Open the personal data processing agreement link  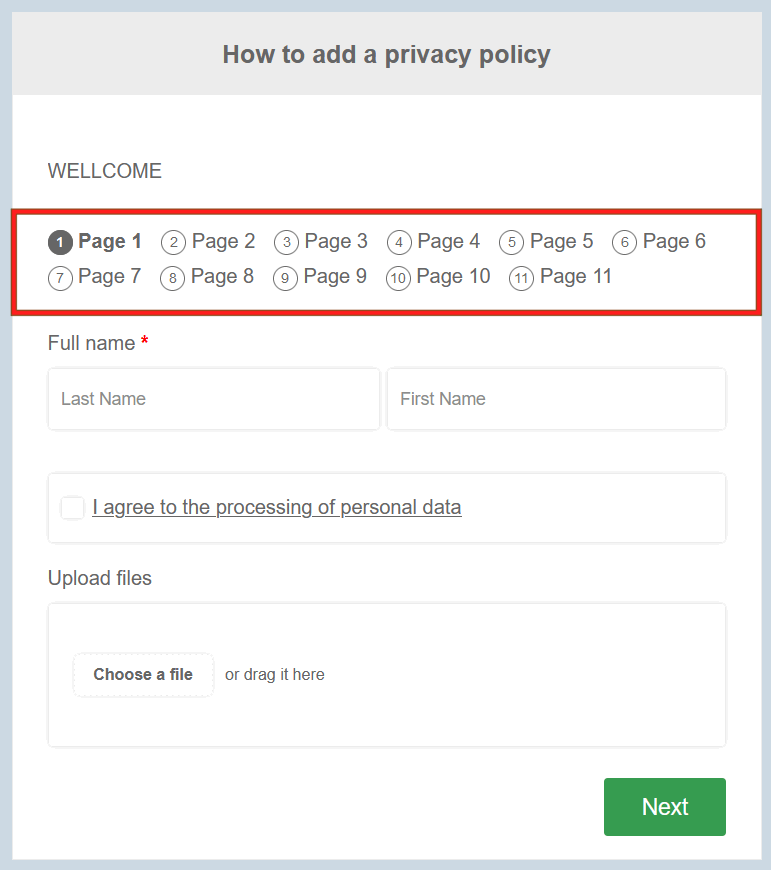click(x=277, y=507)
